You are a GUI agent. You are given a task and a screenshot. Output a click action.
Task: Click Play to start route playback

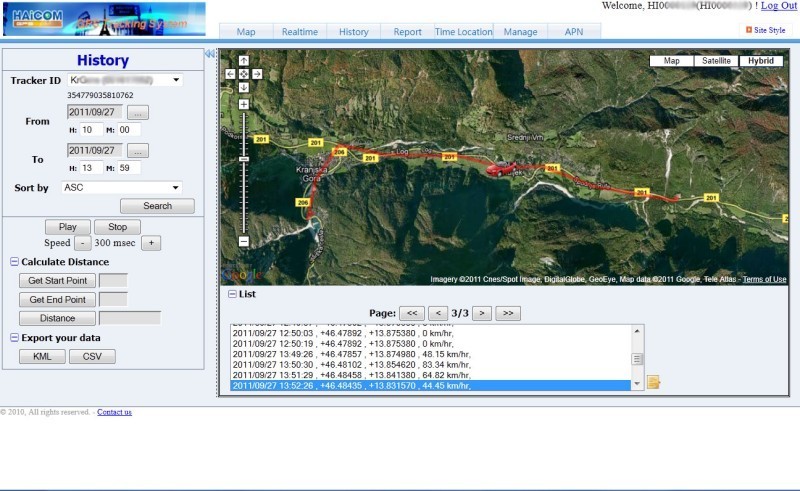pyautogui.click(x=67, y=227)
